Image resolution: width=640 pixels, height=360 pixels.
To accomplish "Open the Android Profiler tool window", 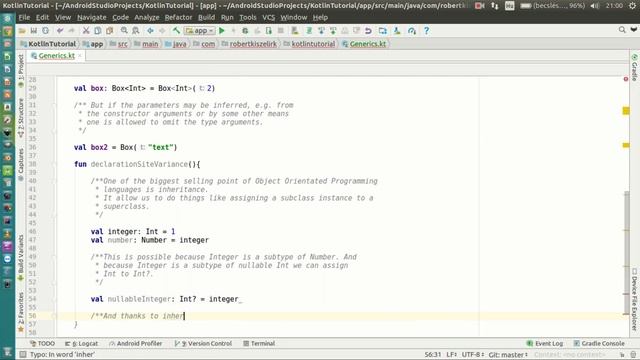I will coord(136,344).
